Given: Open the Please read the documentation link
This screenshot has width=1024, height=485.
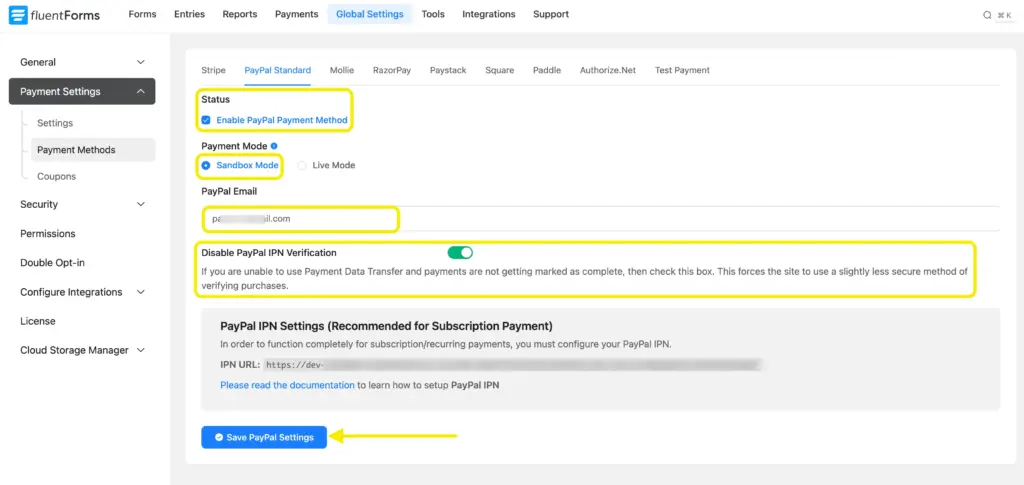Looking at the screenshot, I should click(287, 385).
